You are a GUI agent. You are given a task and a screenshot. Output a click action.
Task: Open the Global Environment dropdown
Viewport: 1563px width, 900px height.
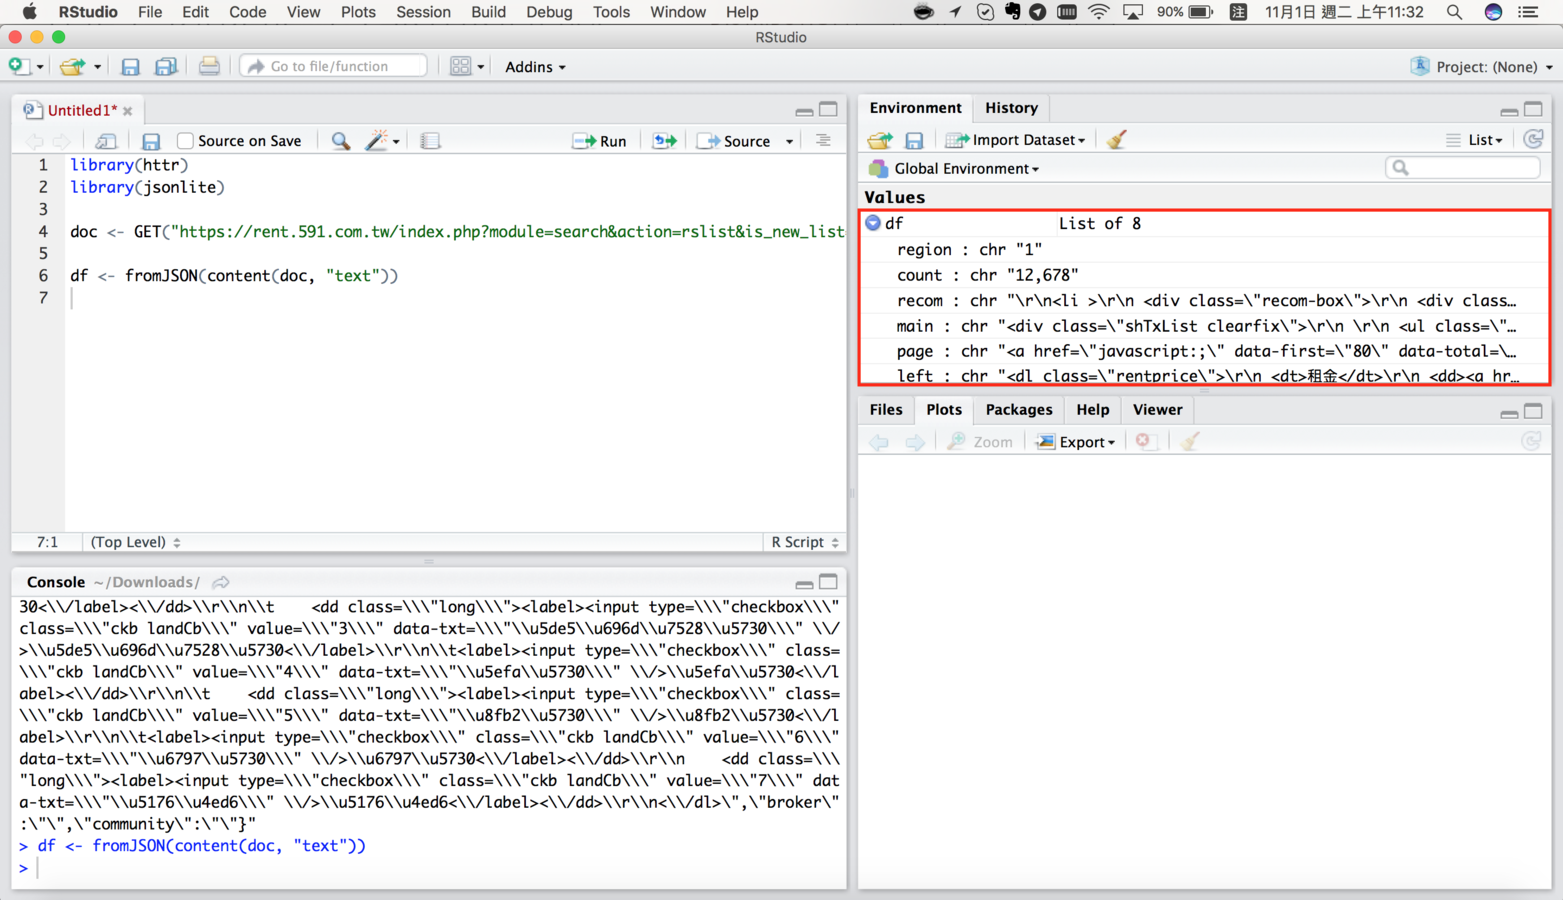coord(955,169)
